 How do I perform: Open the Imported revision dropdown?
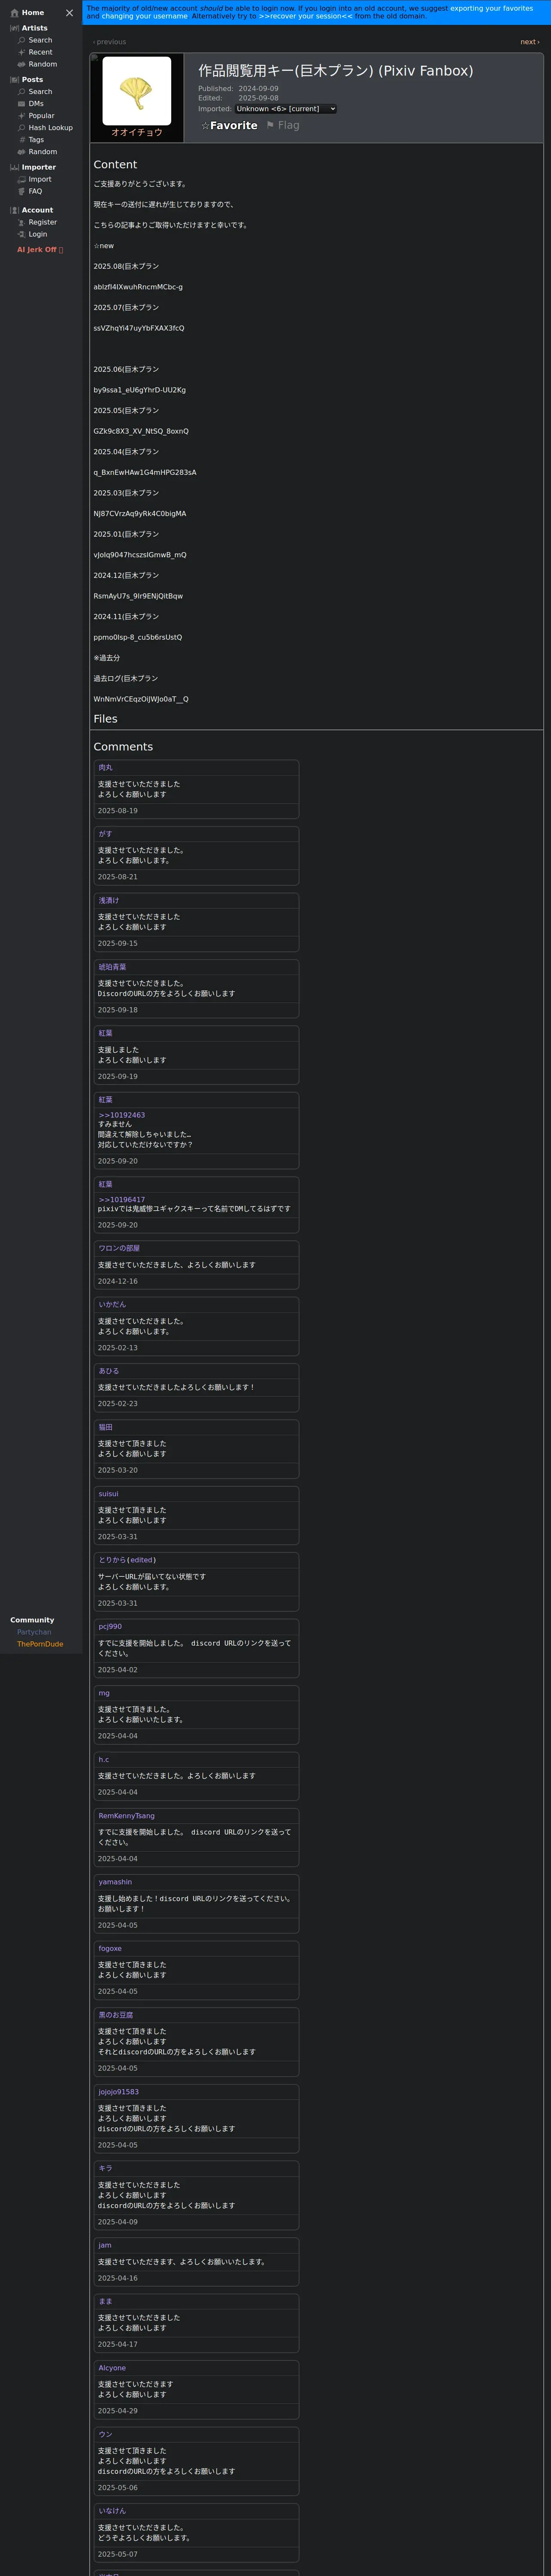(286, 109)
